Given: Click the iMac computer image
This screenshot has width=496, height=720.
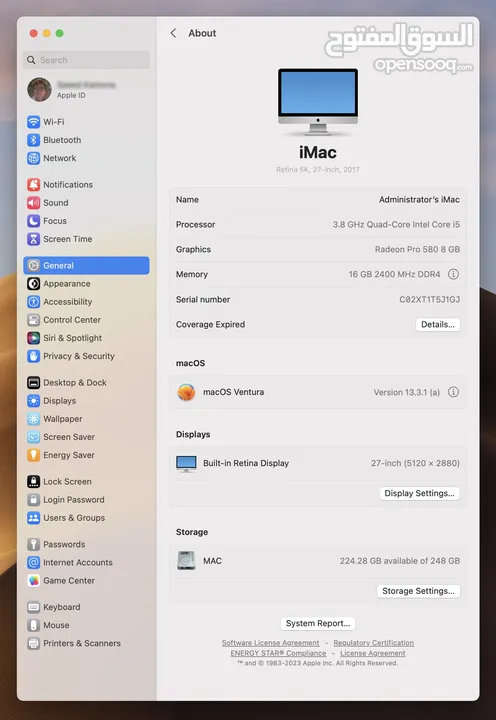Looking at the screenshot, I should tap(318, 102).
